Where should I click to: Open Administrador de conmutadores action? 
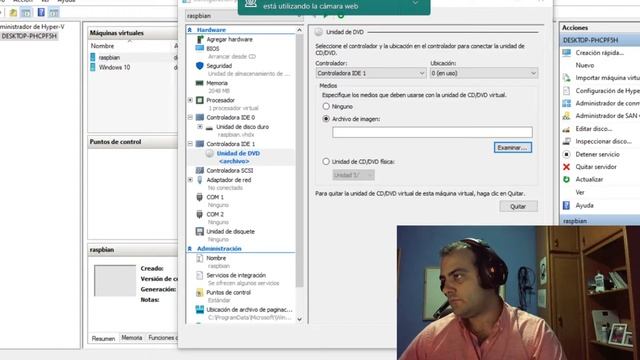[x=607, y=103]
